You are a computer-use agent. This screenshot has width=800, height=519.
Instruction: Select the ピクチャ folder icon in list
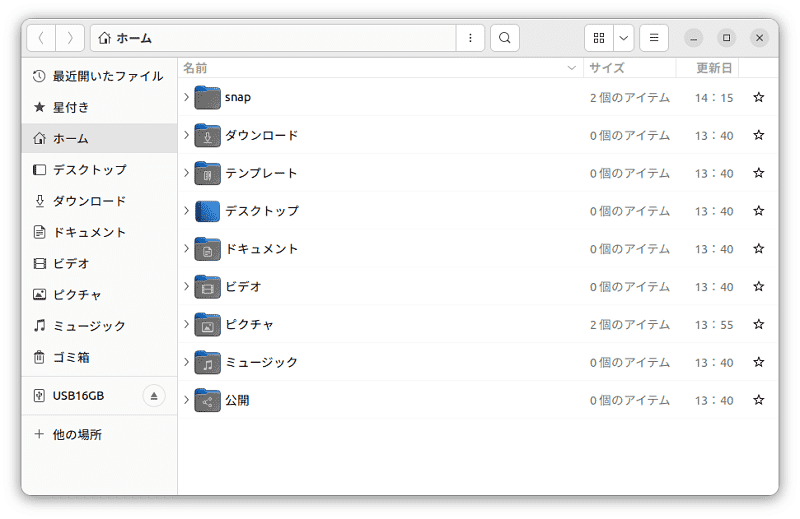[x=208, y=324]
